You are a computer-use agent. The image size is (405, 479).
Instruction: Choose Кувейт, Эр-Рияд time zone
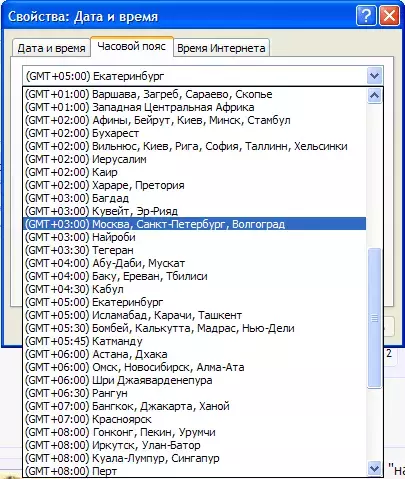click(195, 211)
